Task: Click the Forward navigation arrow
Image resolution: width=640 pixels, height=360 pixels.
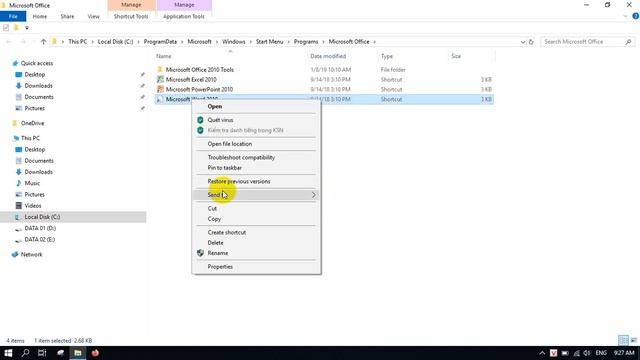Action: click(23, 42)
